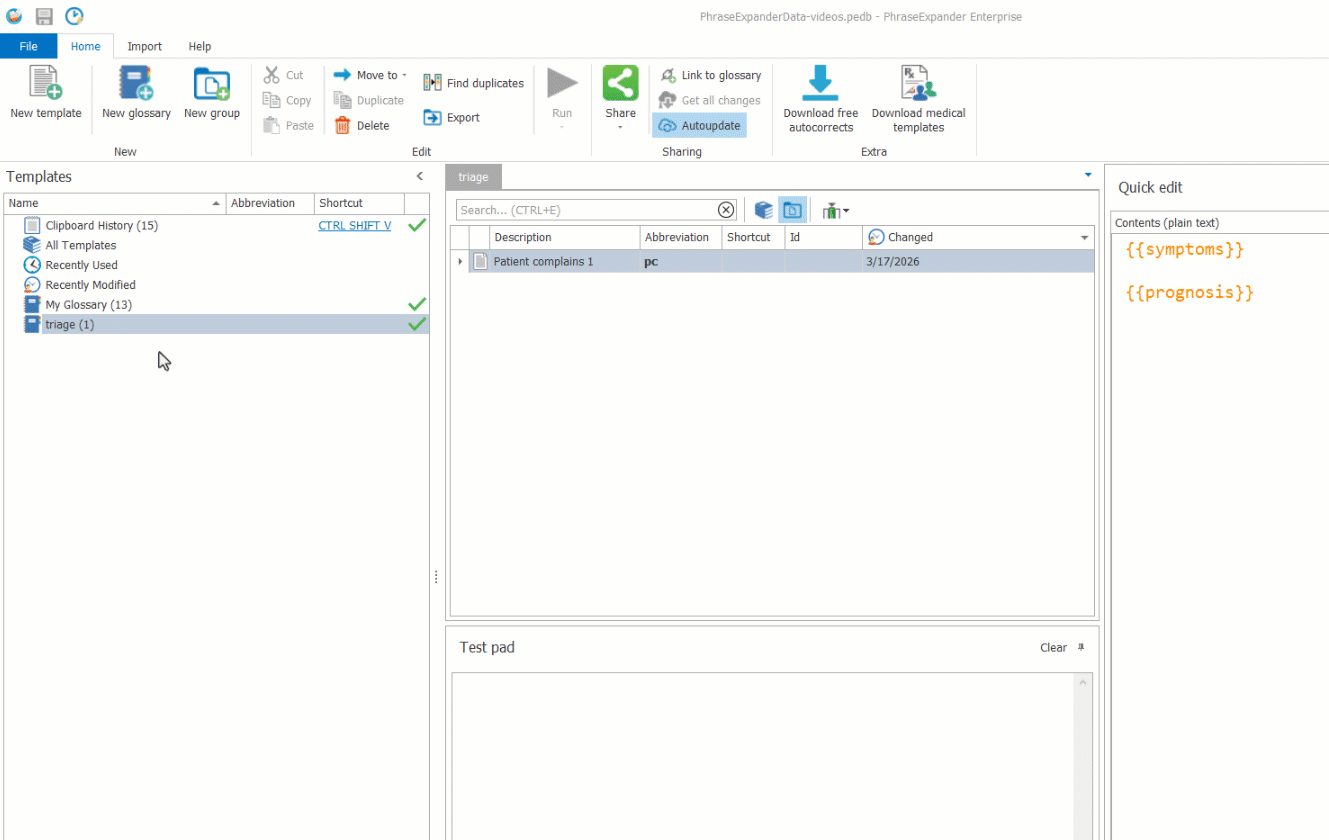Click the {{prognosis}} variable in Quick edit
1329x840 pixels.
(1190, 292)
